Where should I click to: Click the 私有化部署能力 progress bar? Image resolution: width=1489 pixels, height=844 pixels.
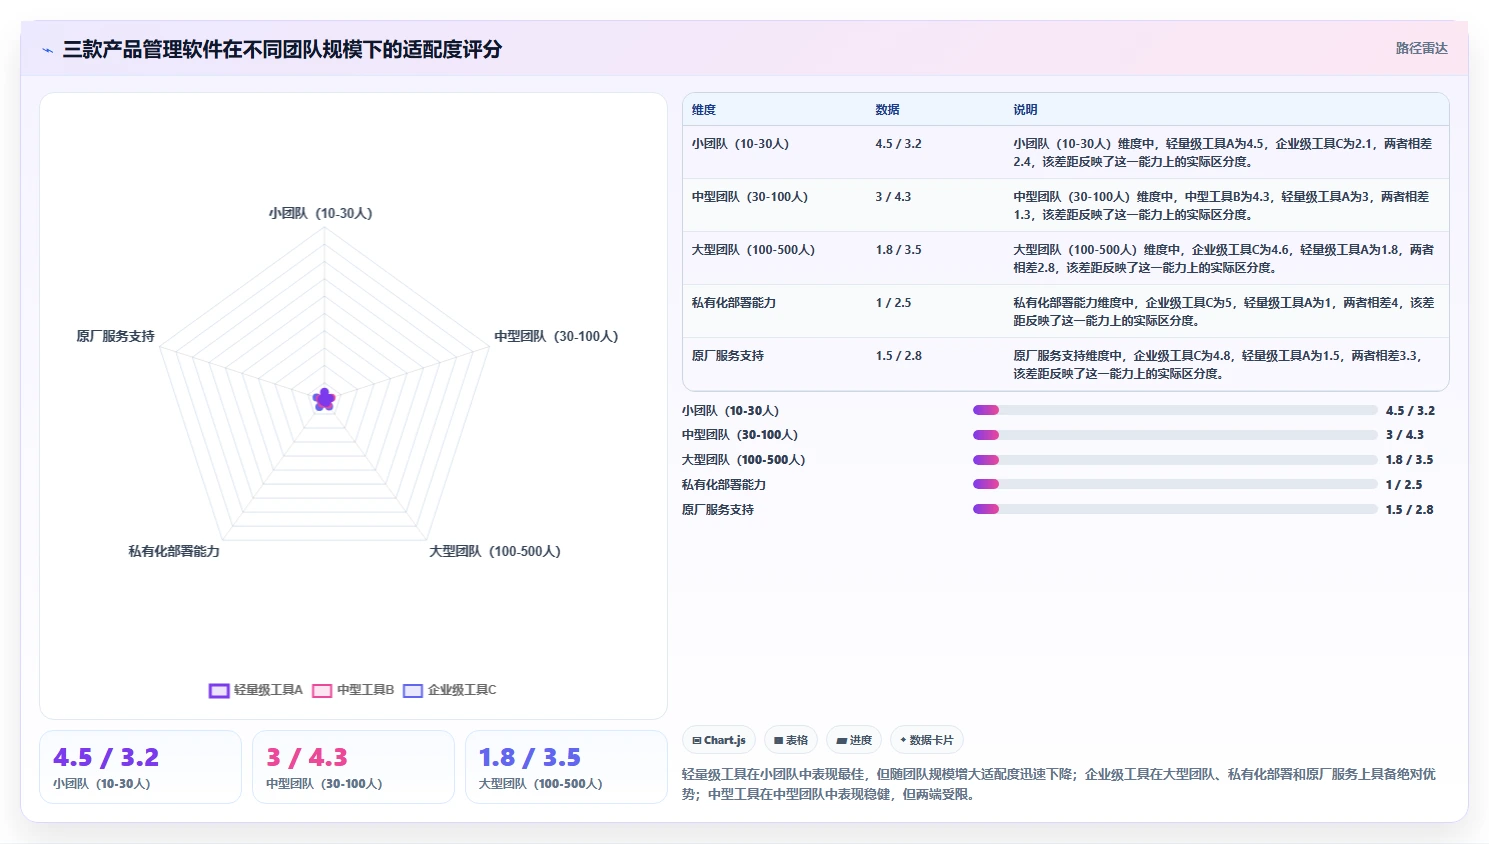(x=1175, y=484)
